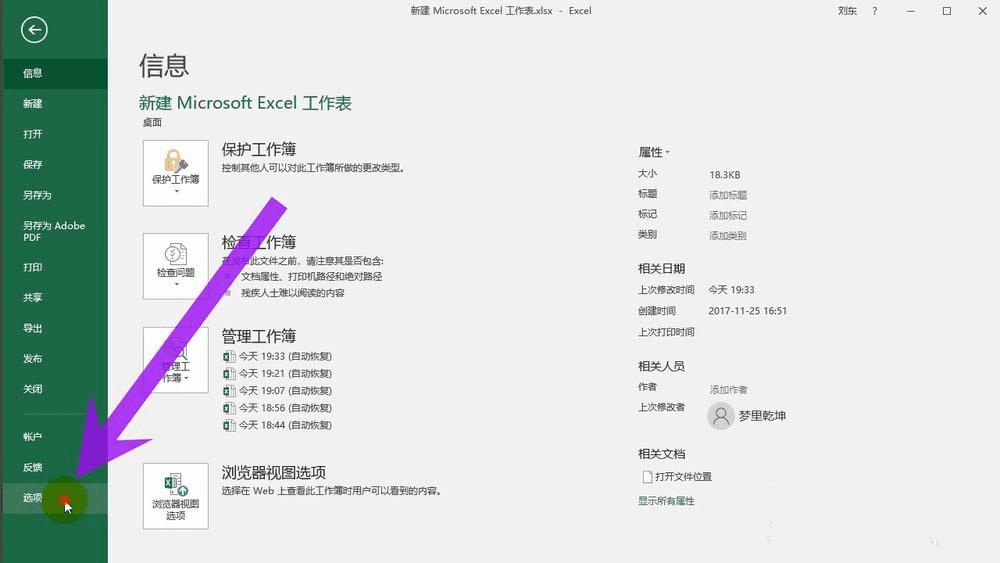Minimize the Excel window
The height and width of the screenshot is (563, 1000).
click(x=911, y=11)
